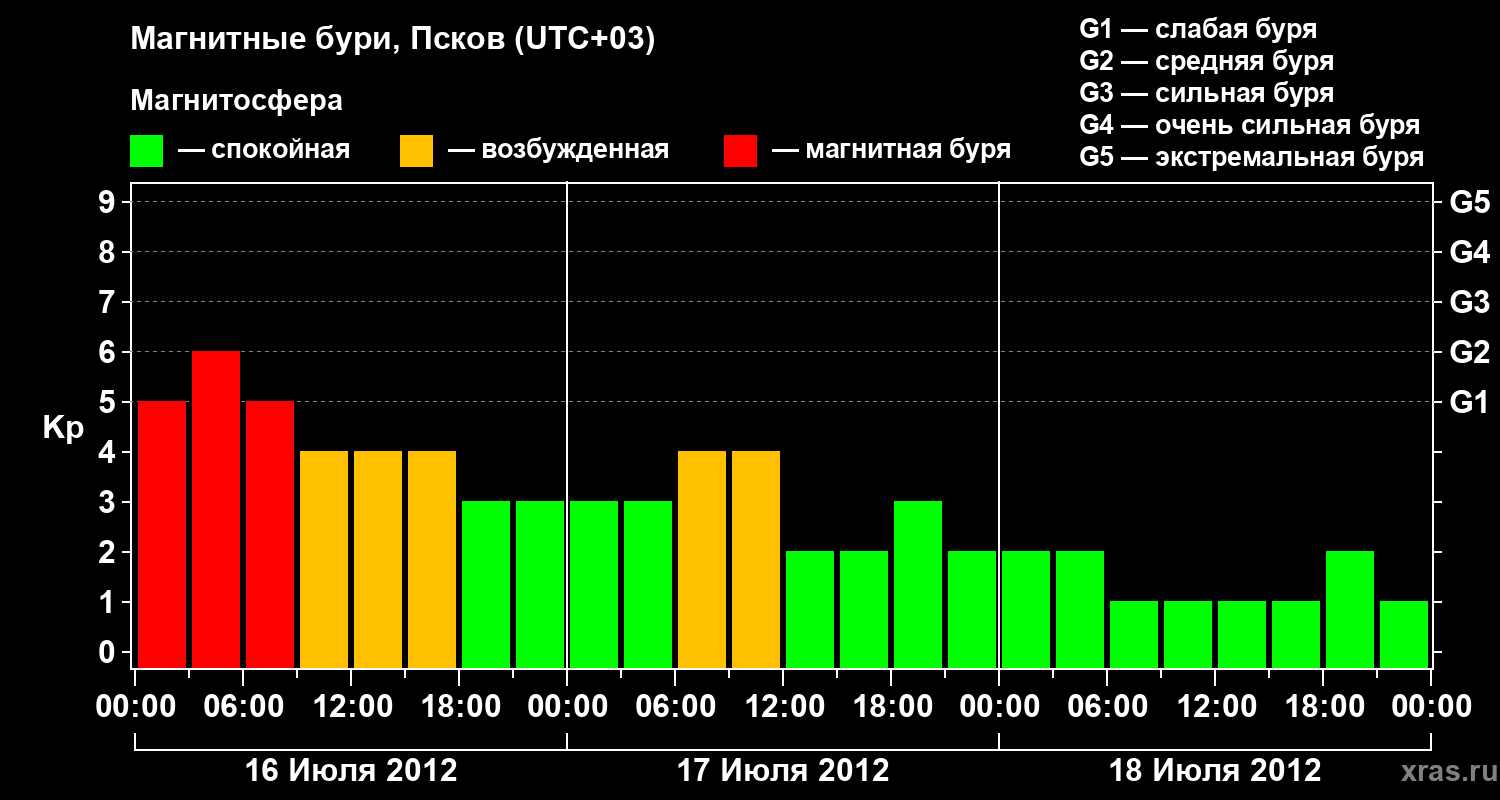This screenshot has height=800, width=1500.
Task: Click the green bar at 00:00–03:00 on 17 Июля
Action: [x=594, y=585]
